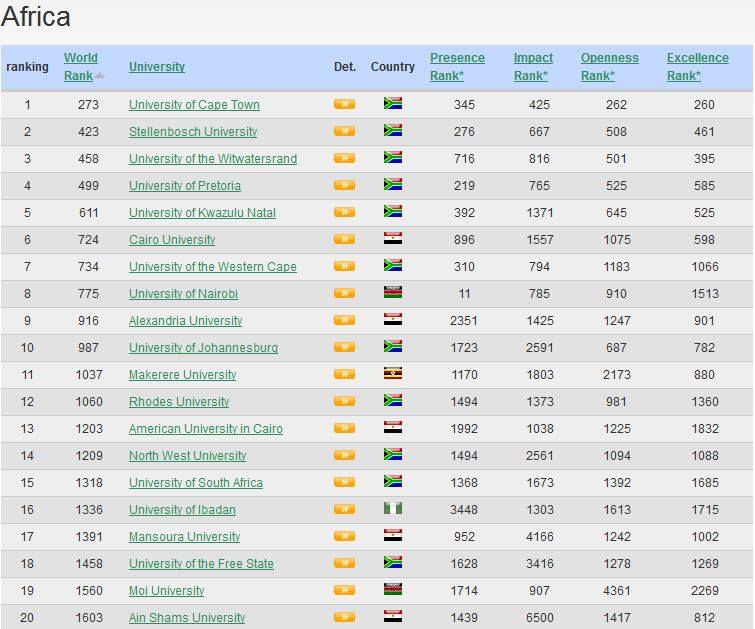Sort by Excellence Rank column header
Image resolution: width=755 pixels, height=629 pixels.
[x=697, y=67]
